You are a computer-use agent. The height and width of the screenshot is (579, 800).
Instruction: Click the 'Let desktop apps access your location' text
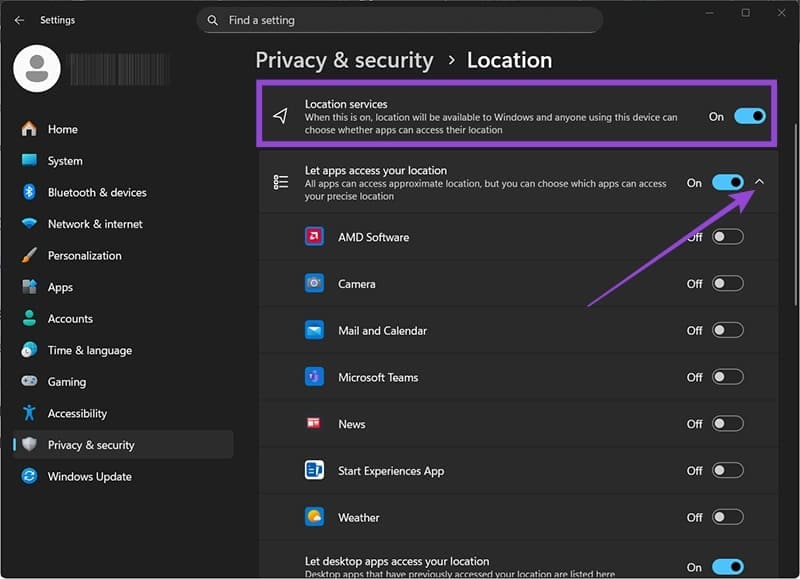pyautogui.click(x=397, y=561)
